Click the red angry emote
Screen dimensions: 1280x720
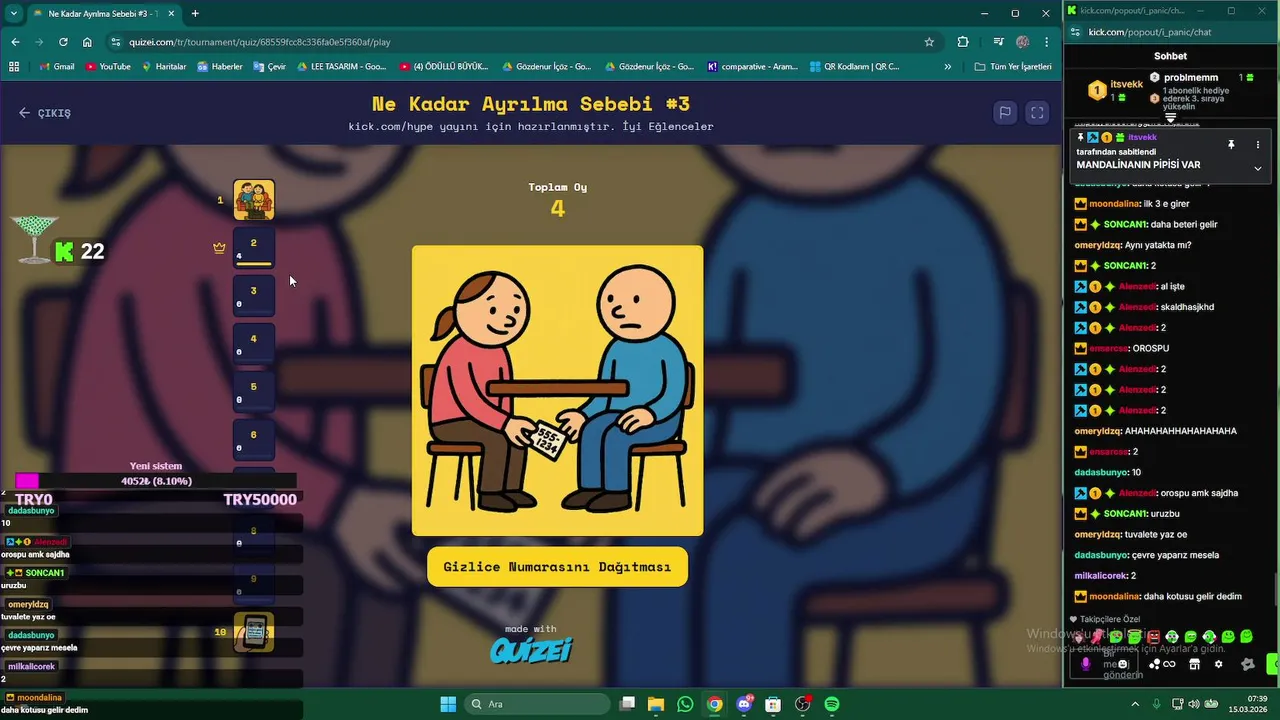coord(1153,637)
